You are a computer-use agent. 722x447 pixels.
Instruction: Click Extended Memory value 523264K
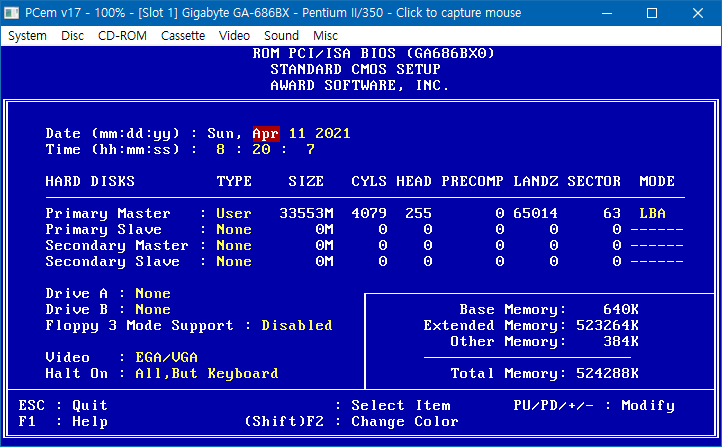[607, 325]
